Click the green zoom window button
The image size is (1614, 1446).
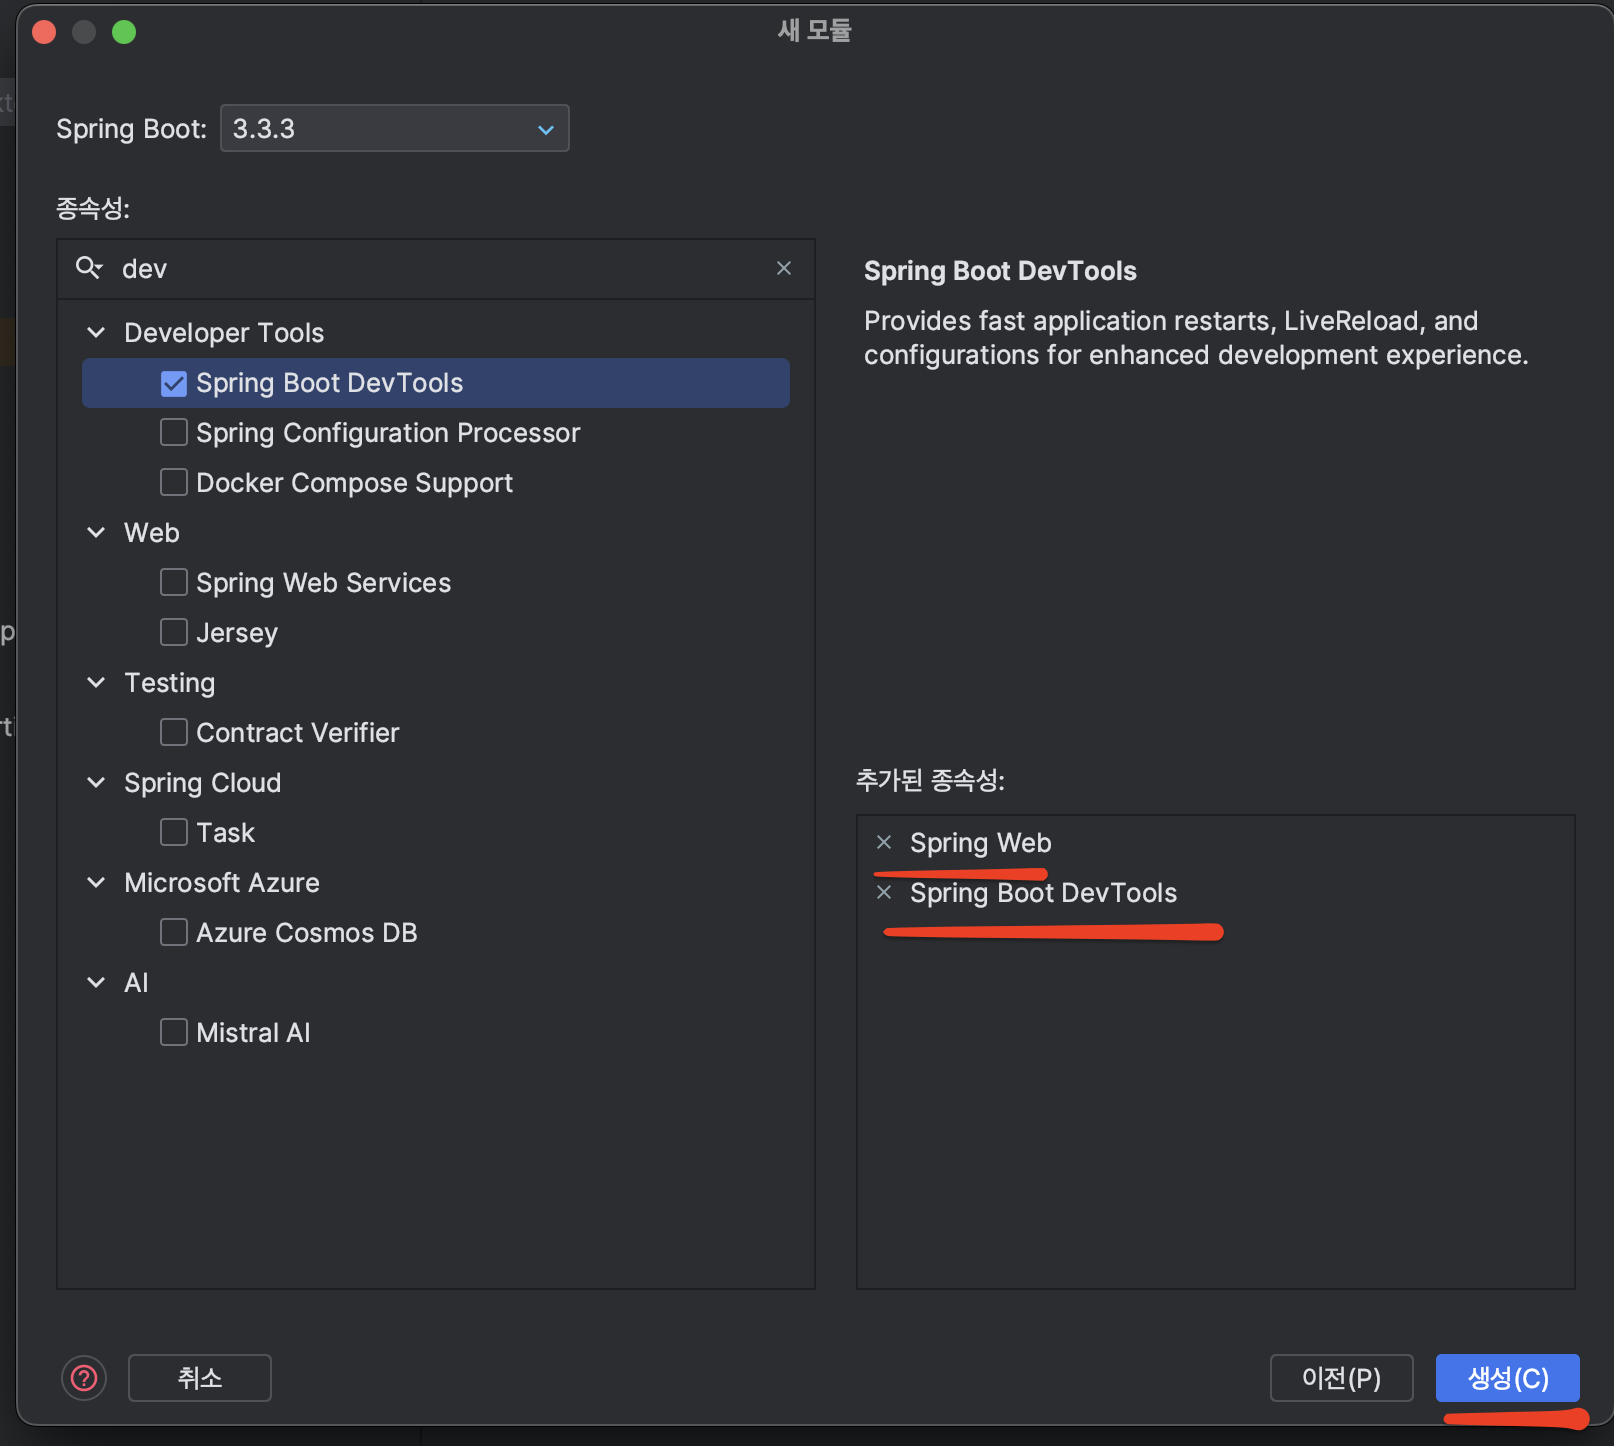pyautogui.click(x=124, y=32)
